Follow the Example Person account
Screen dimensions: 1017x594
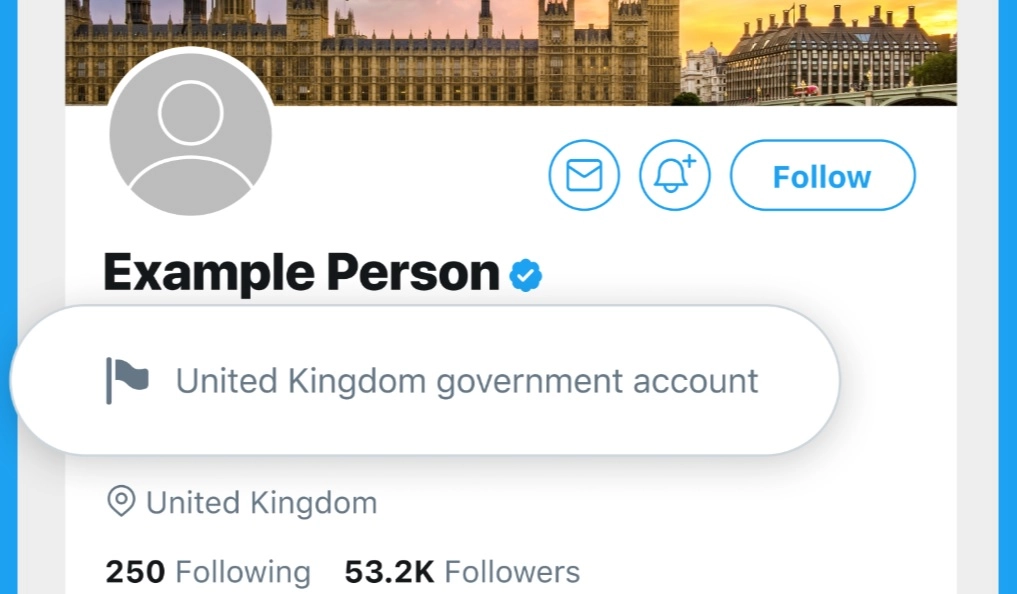(x=822, y=175)
